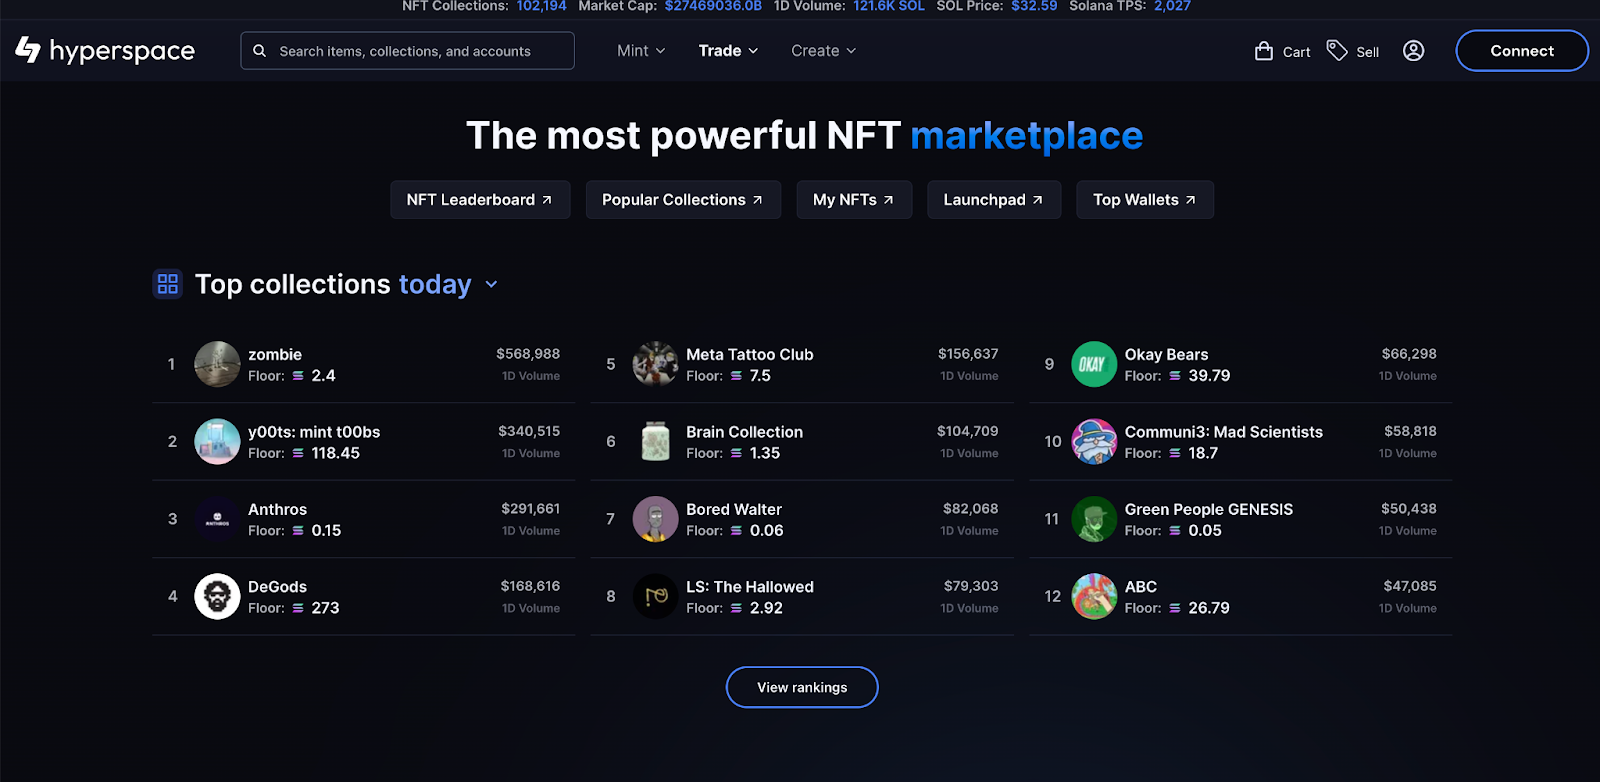Click the $340,515 volume value
This screenshot has width=1600, height=782.
tap(529, 431)
